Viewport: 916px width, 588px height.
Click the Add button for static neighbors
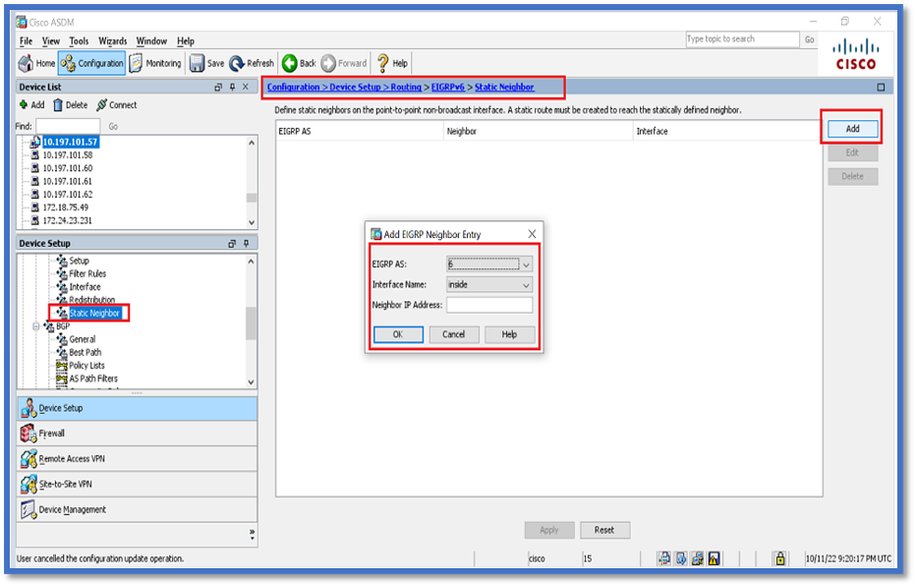pyautogui.click(x=852, y=128)
